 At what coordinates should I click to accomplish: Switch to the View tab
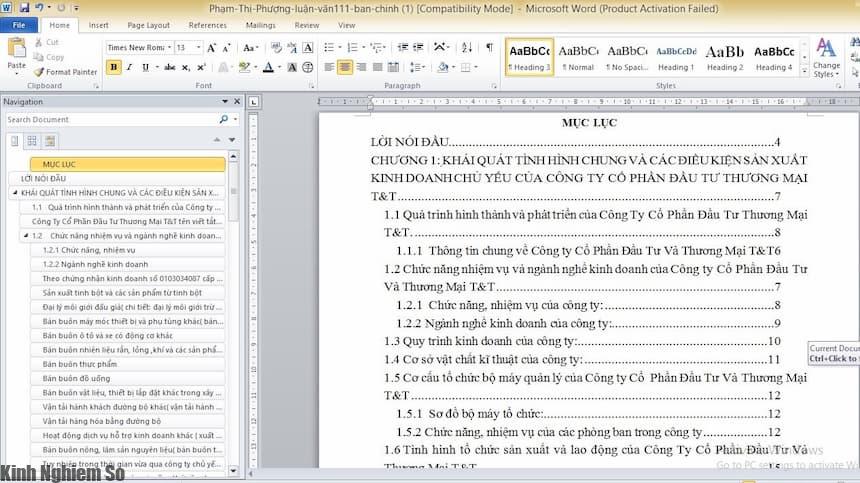pyautogui.click(x=347, y=25)
